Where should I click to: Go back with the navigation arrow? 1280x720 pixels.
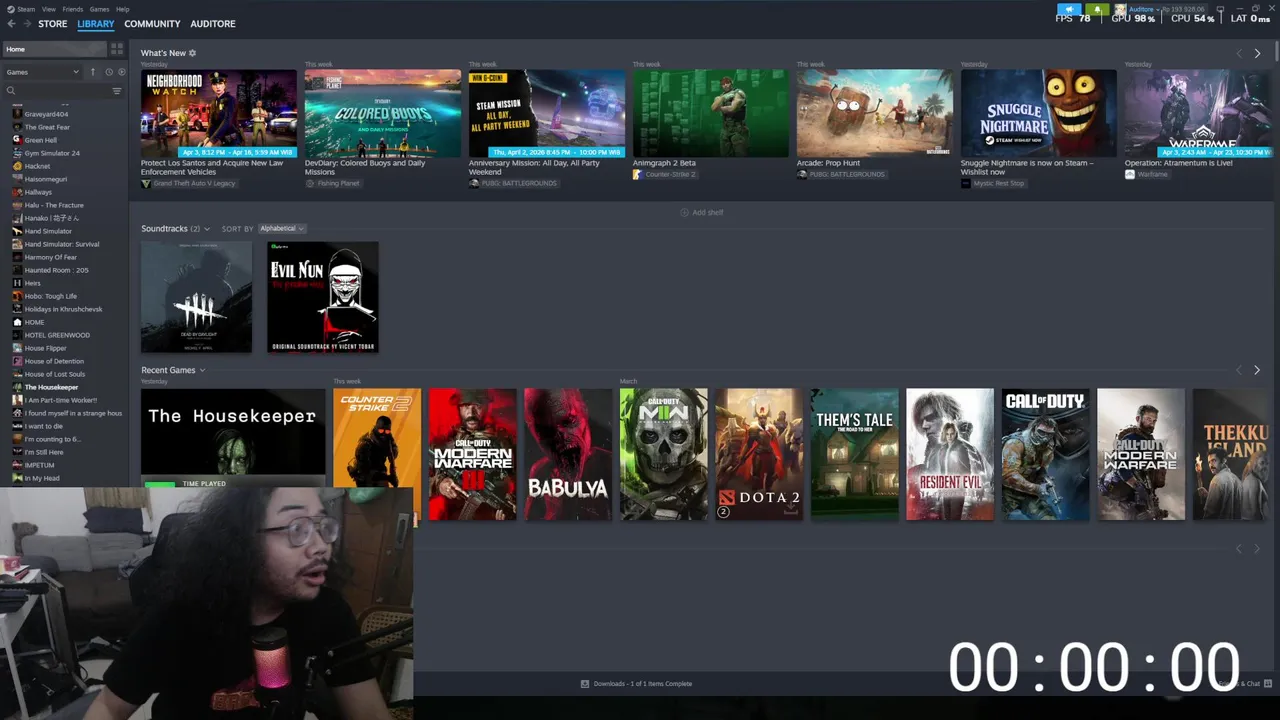(x=11, y=23)
